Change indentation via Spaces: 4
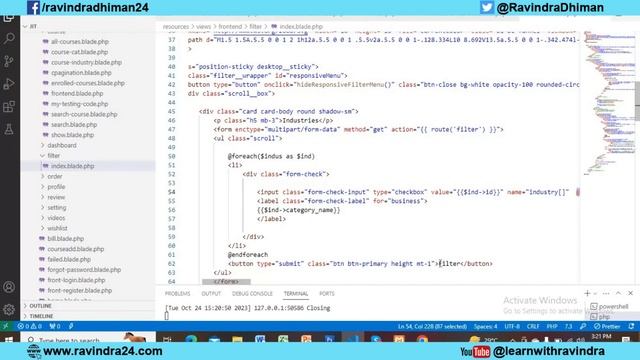 click(x=485, y=326)
